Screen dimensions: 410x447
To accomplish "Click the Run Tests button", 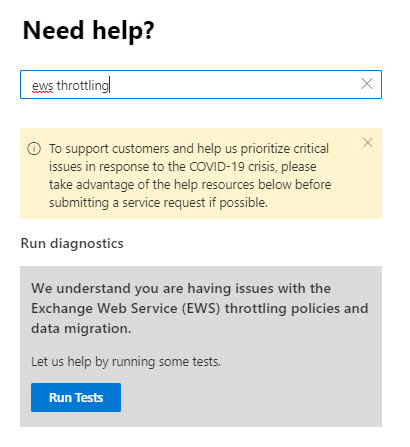I will coord(76,397).
